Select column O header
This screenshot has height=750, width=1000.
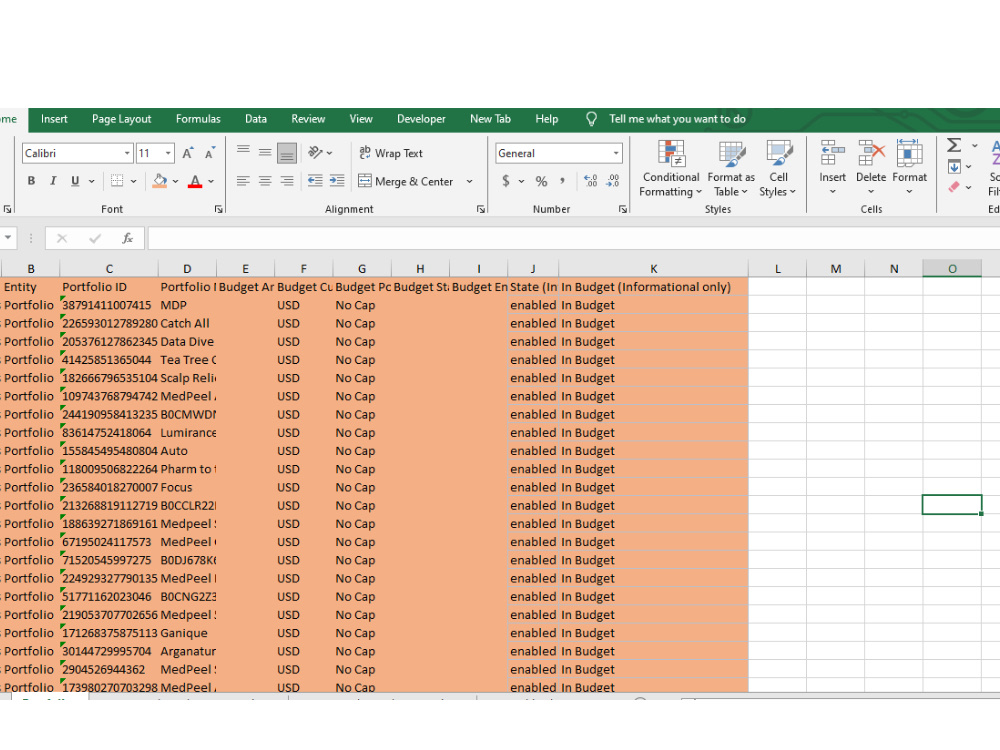[952, 268]
